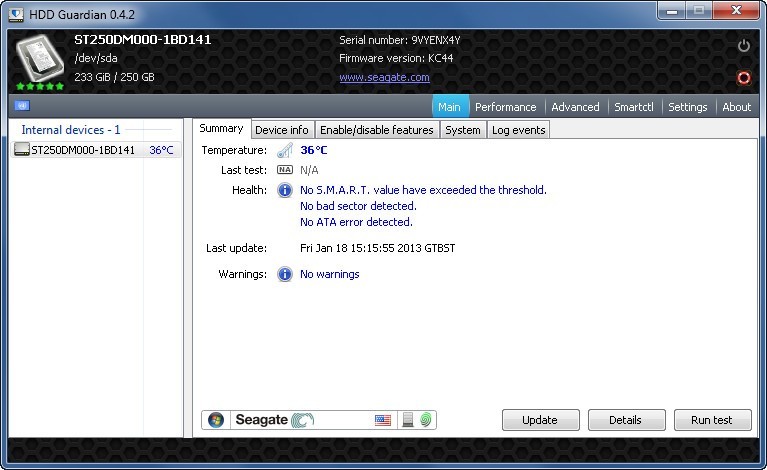Select ST250DM000-1BD141 in device list
This screenshot has height=470, width=767.
pyautogui.click(x=95, y=150)
